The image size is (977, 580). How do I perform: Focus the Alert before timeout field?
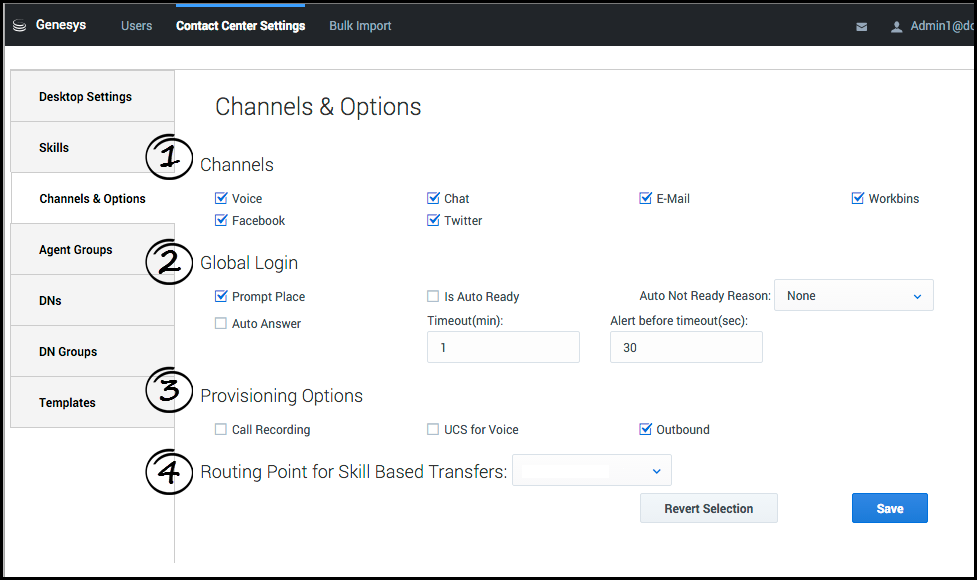[x=686, y=348]
